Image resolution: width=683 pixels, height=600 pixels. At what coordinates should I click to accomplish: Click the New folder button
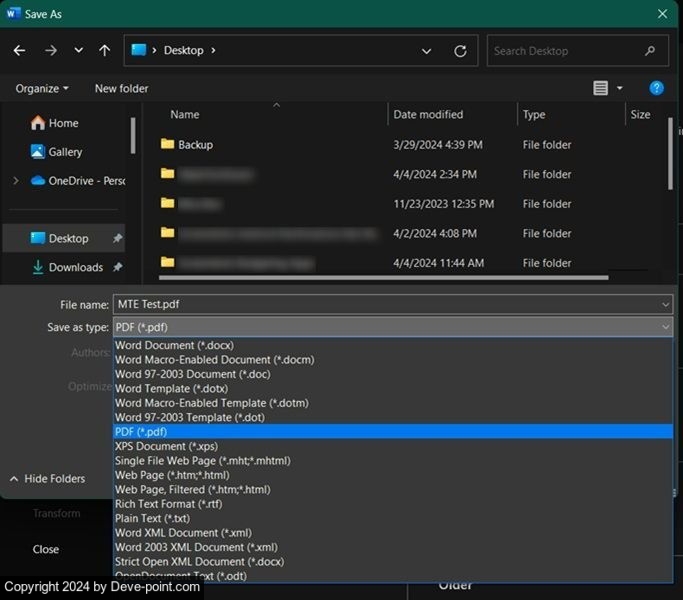click(121, 88)
